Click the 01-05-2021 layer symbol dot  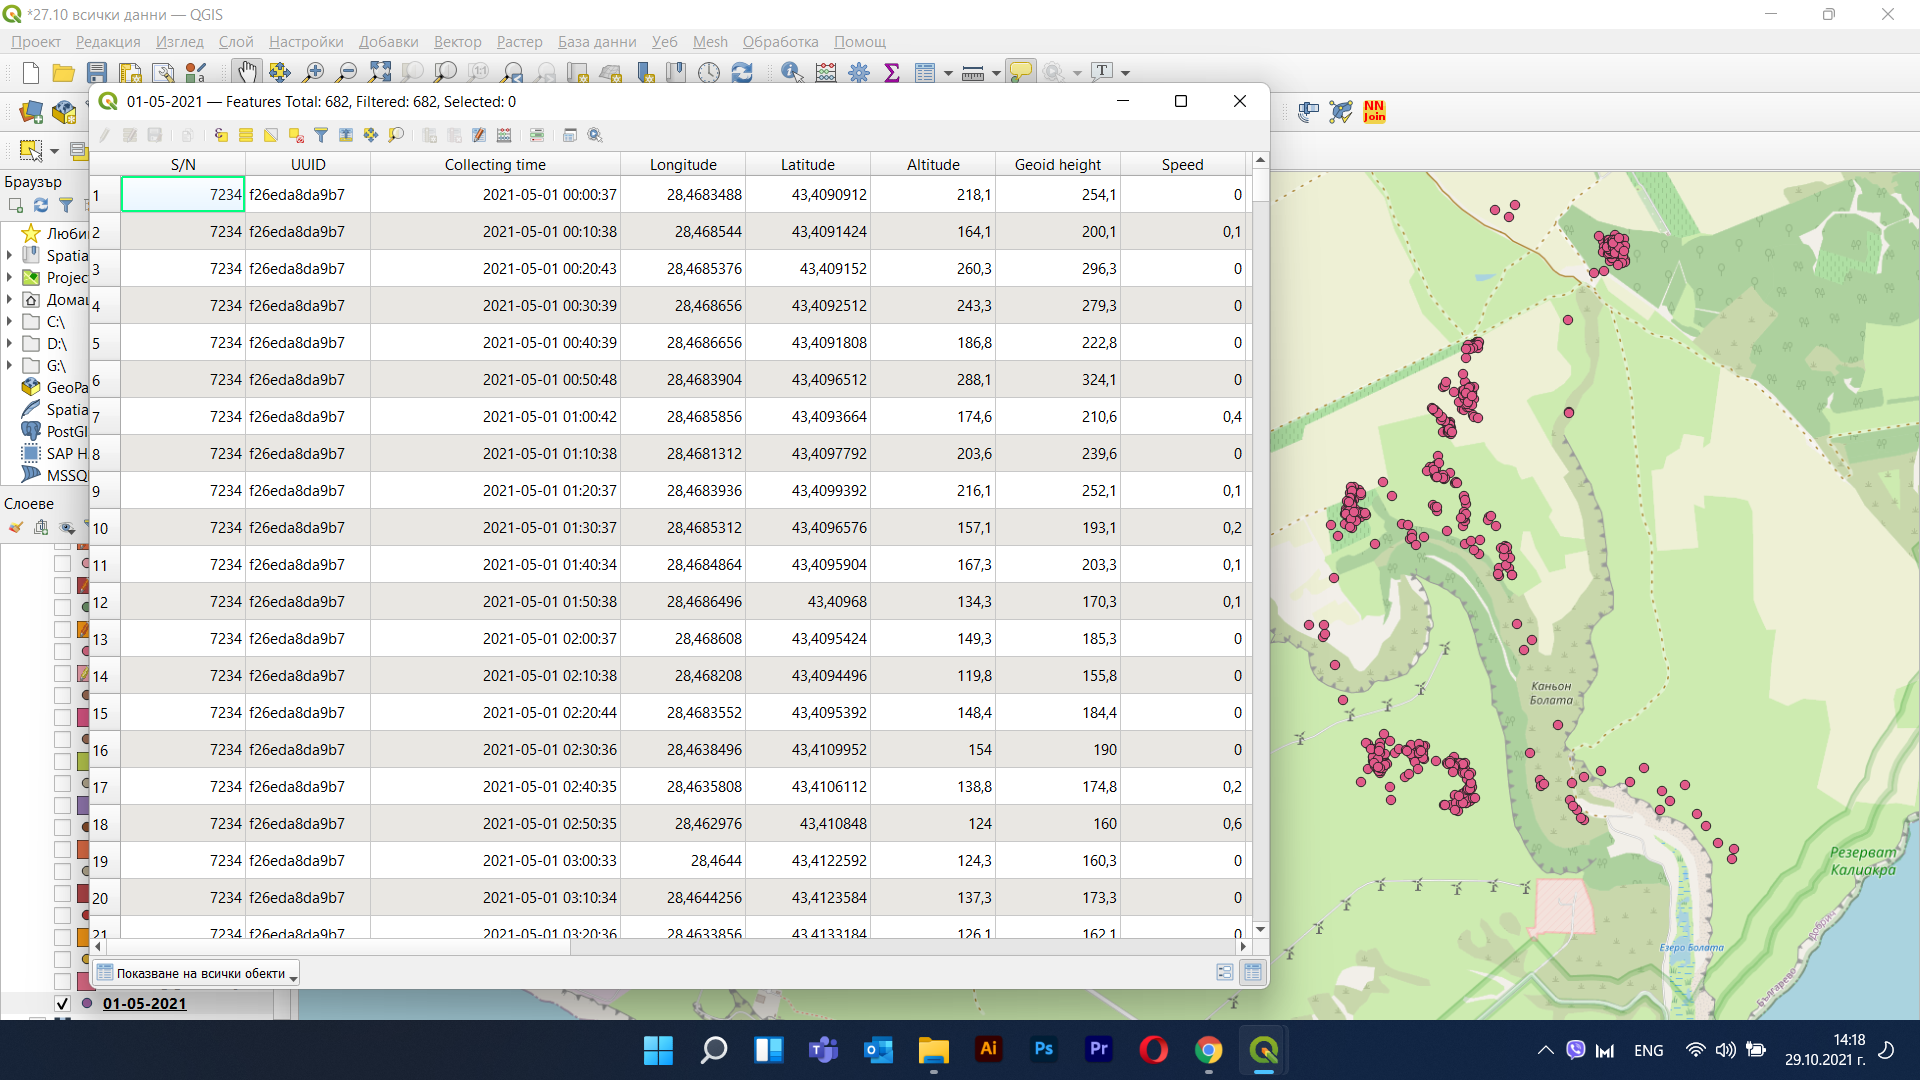(x=87, y=1003)
